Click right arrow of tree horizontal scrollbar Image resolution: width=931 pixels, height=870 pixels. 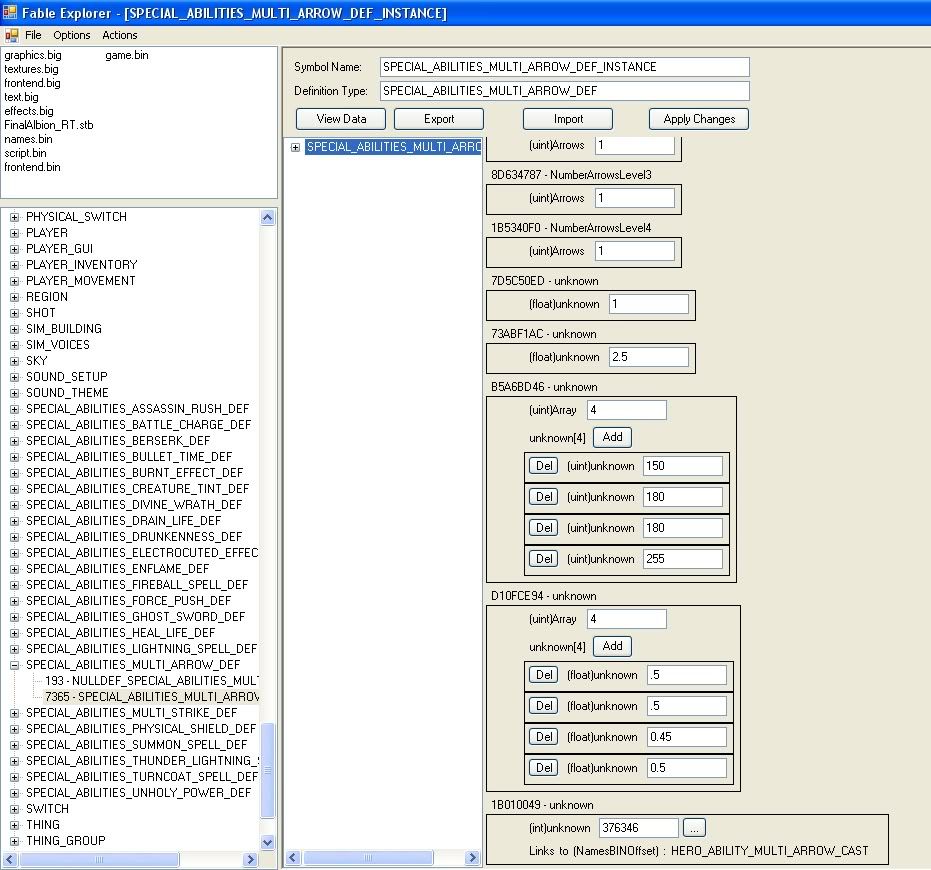250,859
